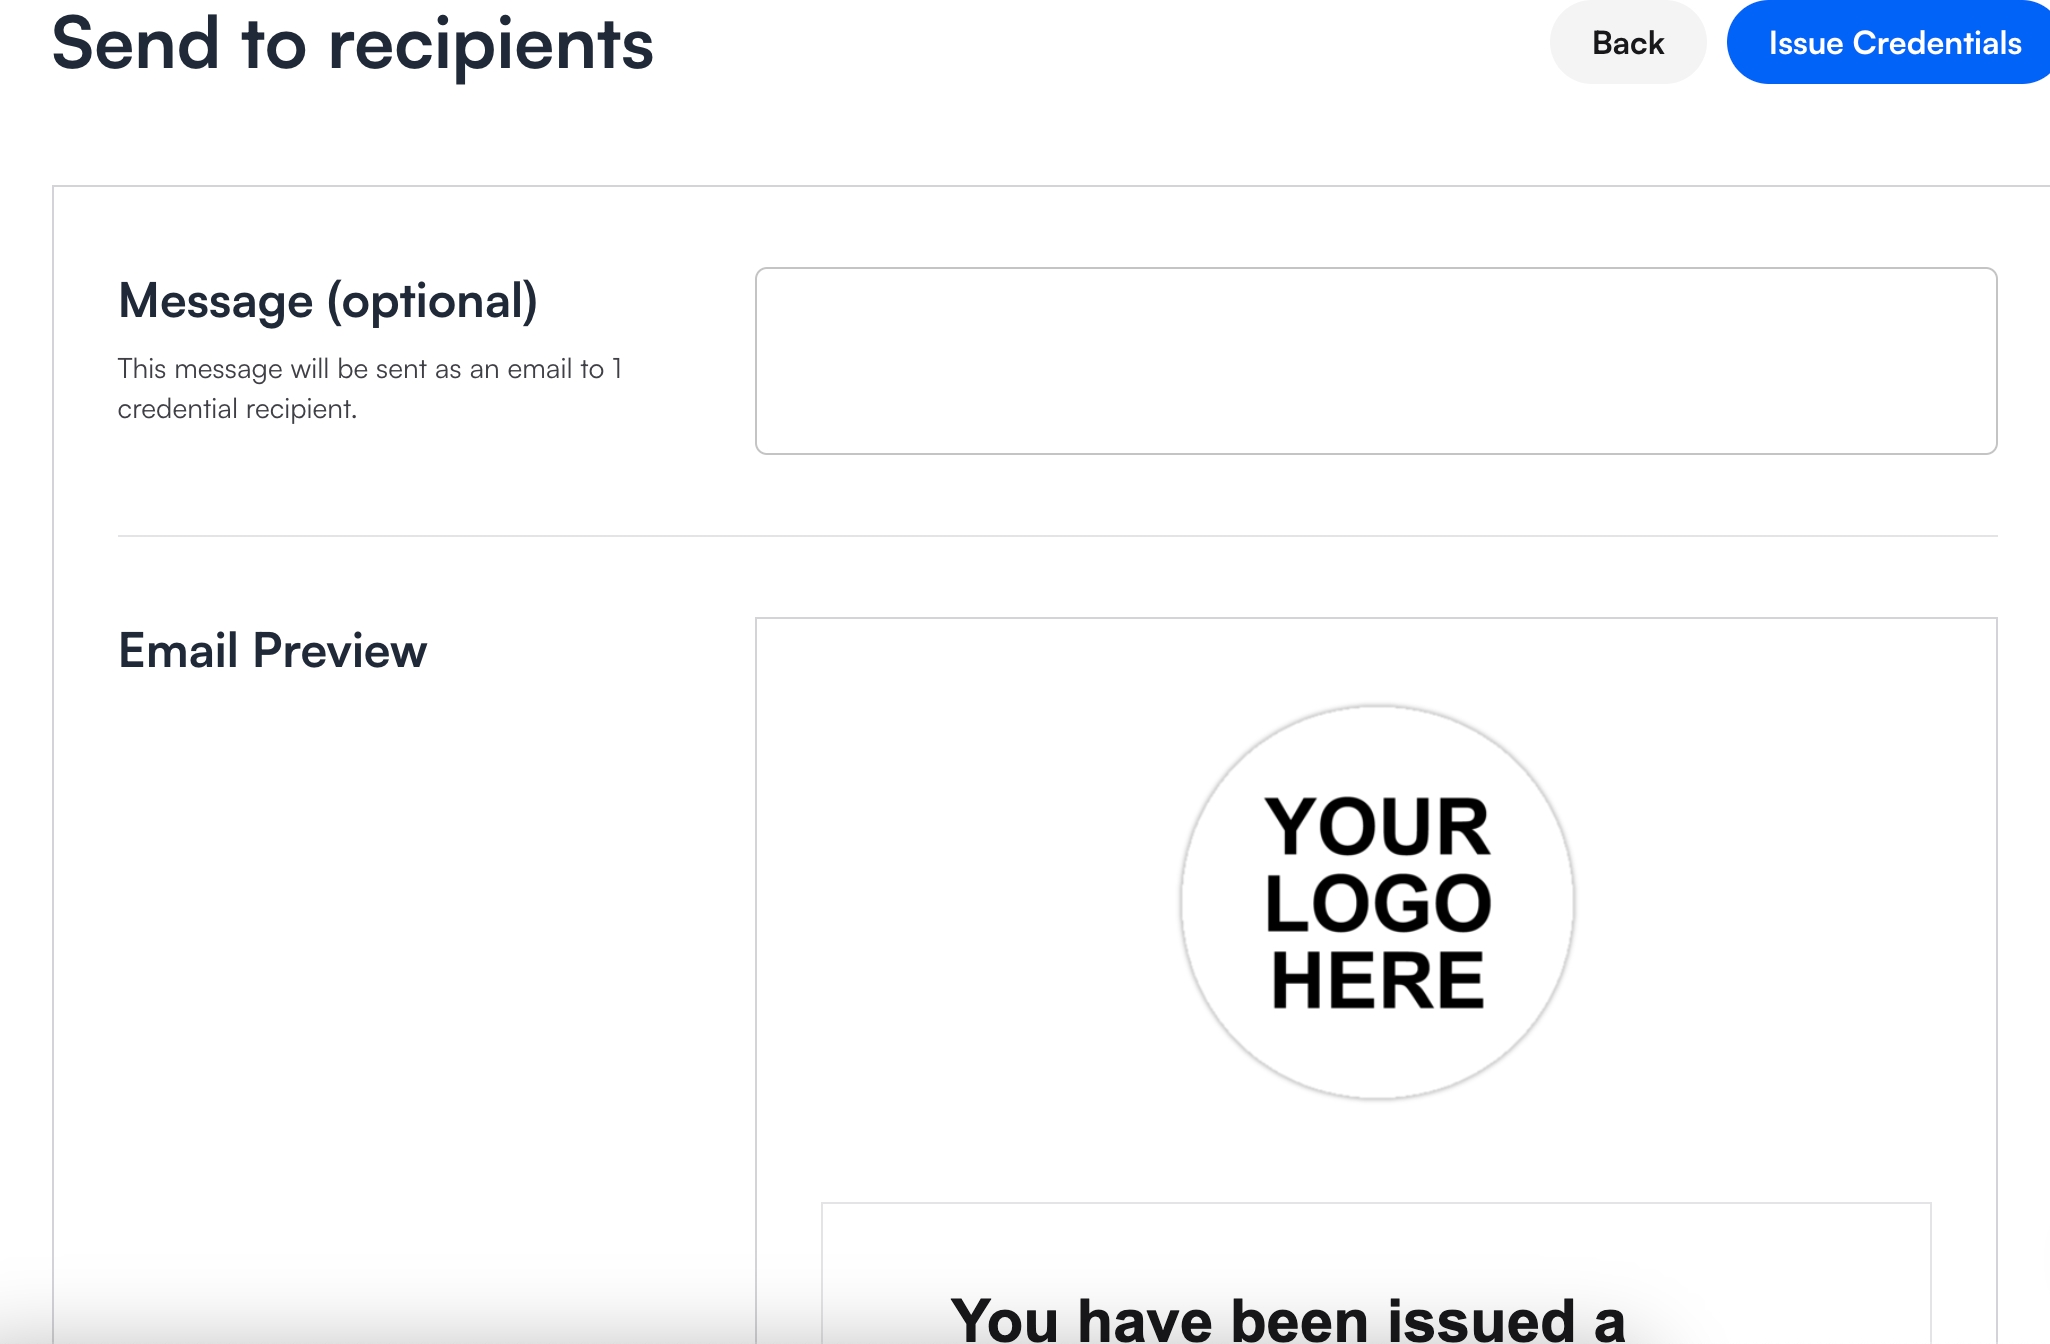This screenshot has width=2050, height=1344.
Task: Click the divider line above Email Preview
Action: point(1057,536)
